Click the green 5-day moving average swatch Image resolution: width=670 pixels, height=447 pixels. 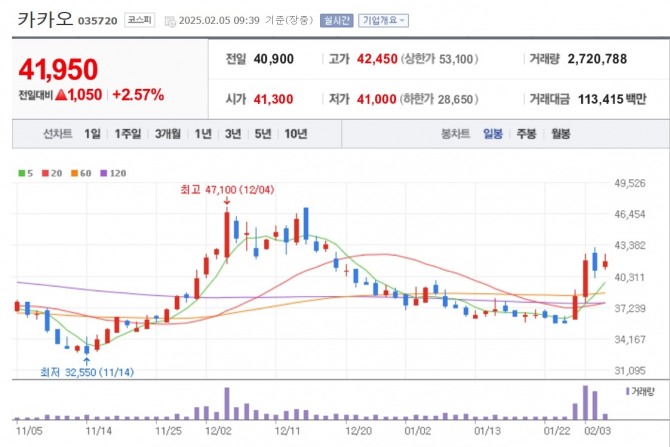(x=21, y=173)
